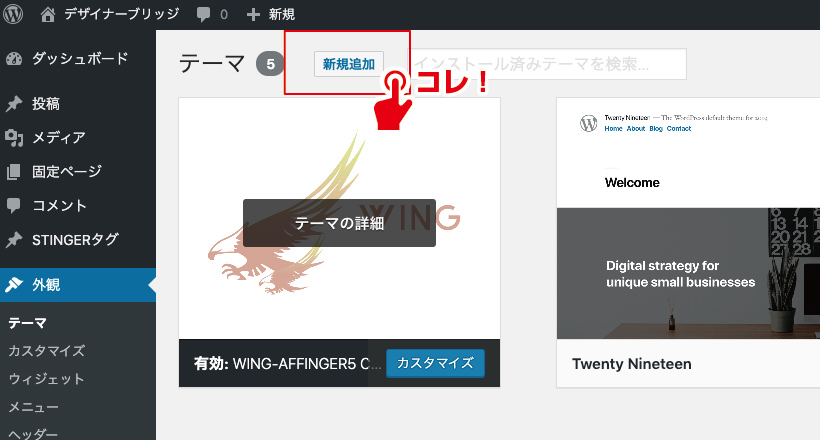
Task: Click the 固定ページ pages icon
Action: coord(14,172)
